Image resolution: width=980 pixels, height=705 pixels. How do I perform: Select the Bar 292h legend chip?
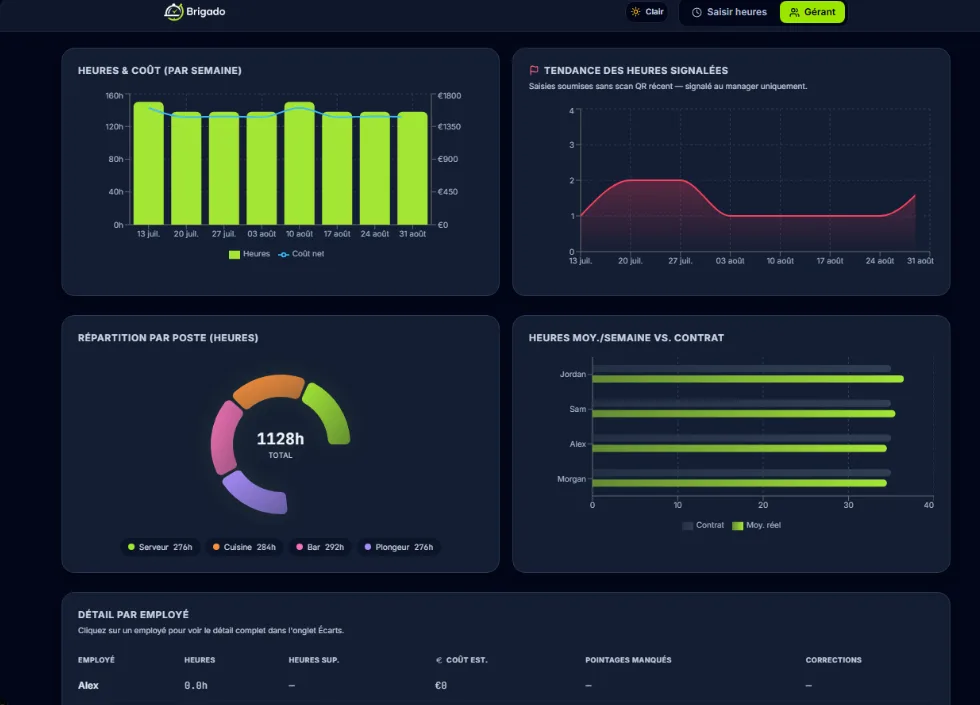tap(320, 547)
